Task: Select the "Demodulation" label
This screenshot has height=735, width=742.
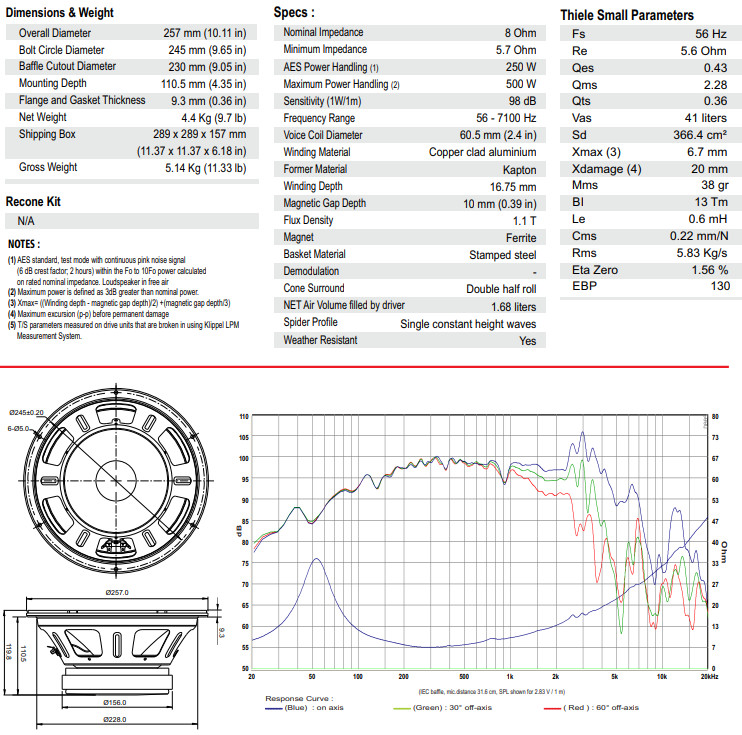Action: [x=311, y=272]
